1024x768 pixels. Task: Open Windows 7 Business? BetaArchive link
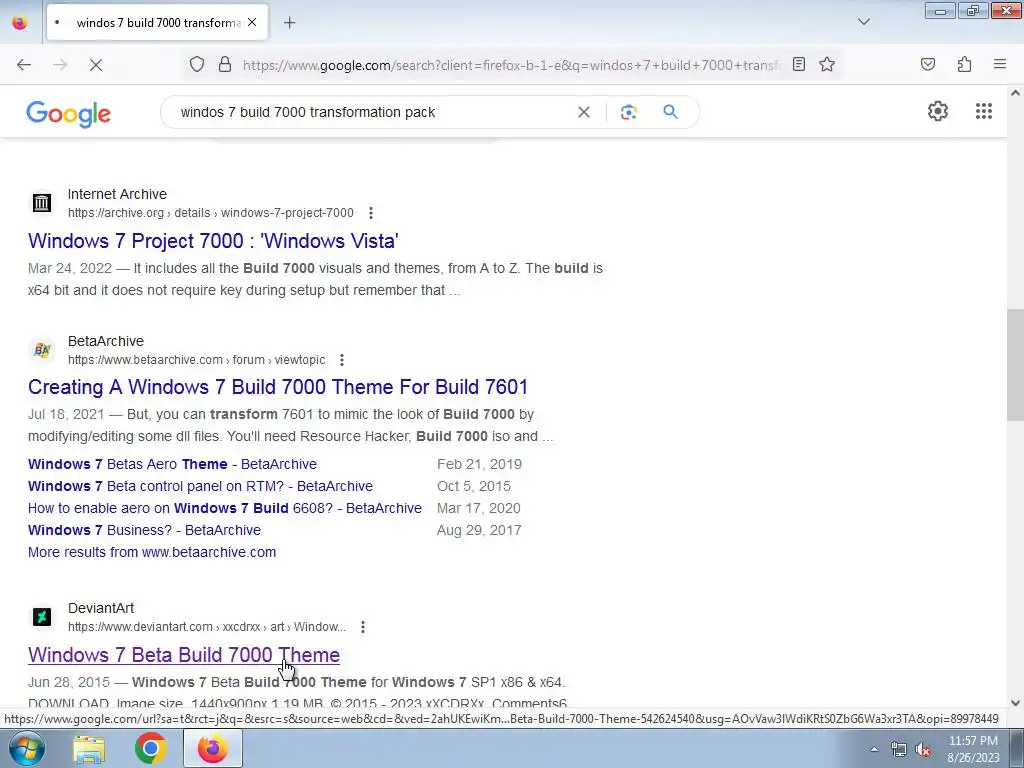[x=144, y=530]
